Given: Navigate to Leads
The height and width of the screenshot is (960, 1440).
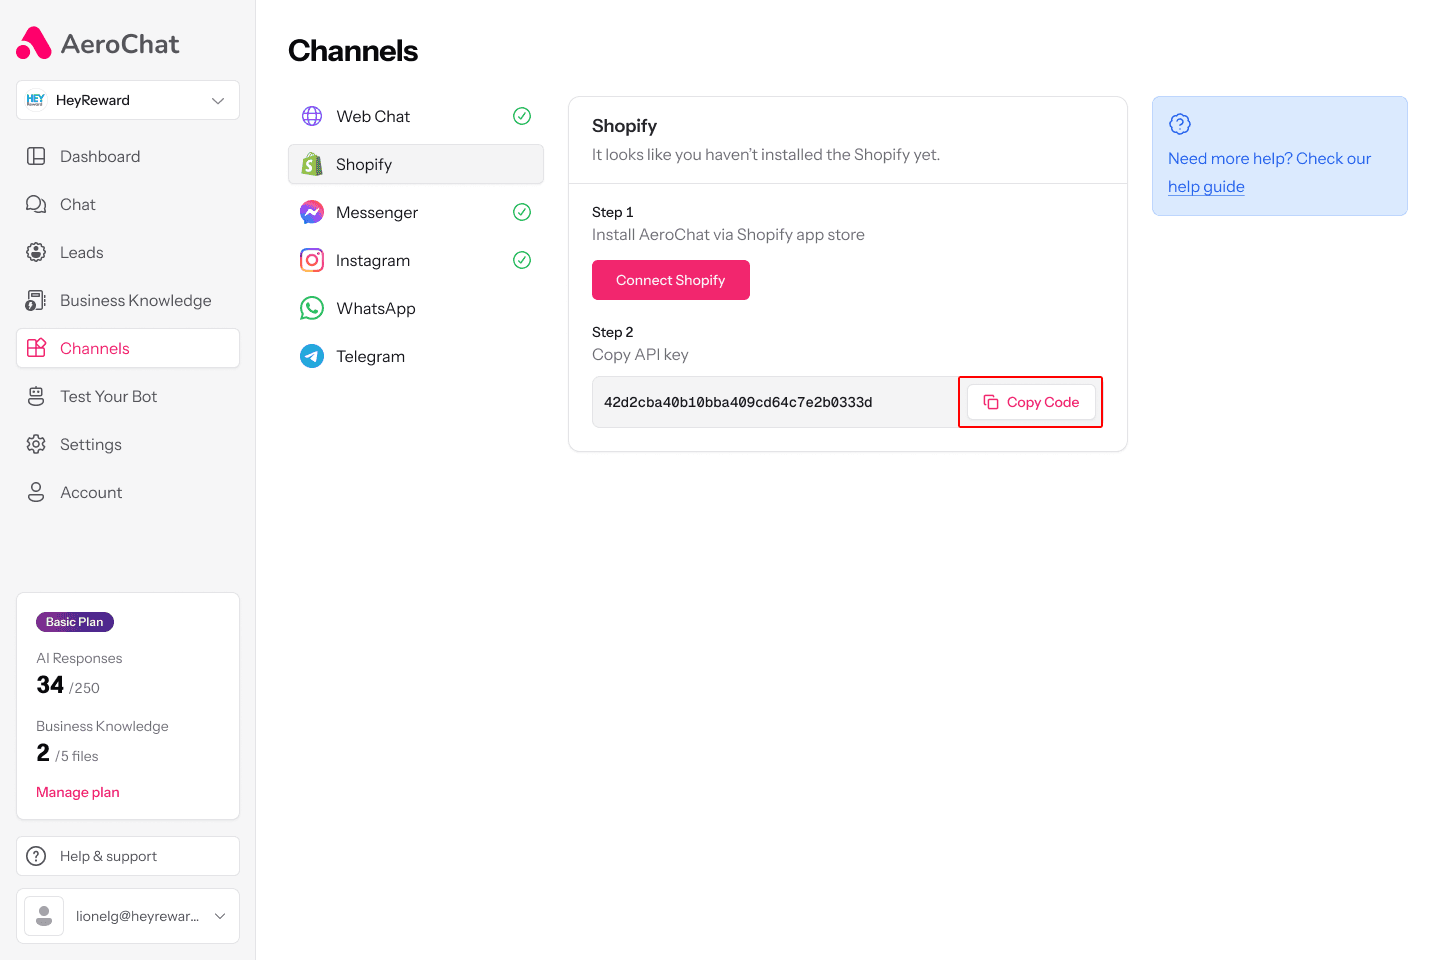Looking at the screenshot, I should [x=128, y=252].
